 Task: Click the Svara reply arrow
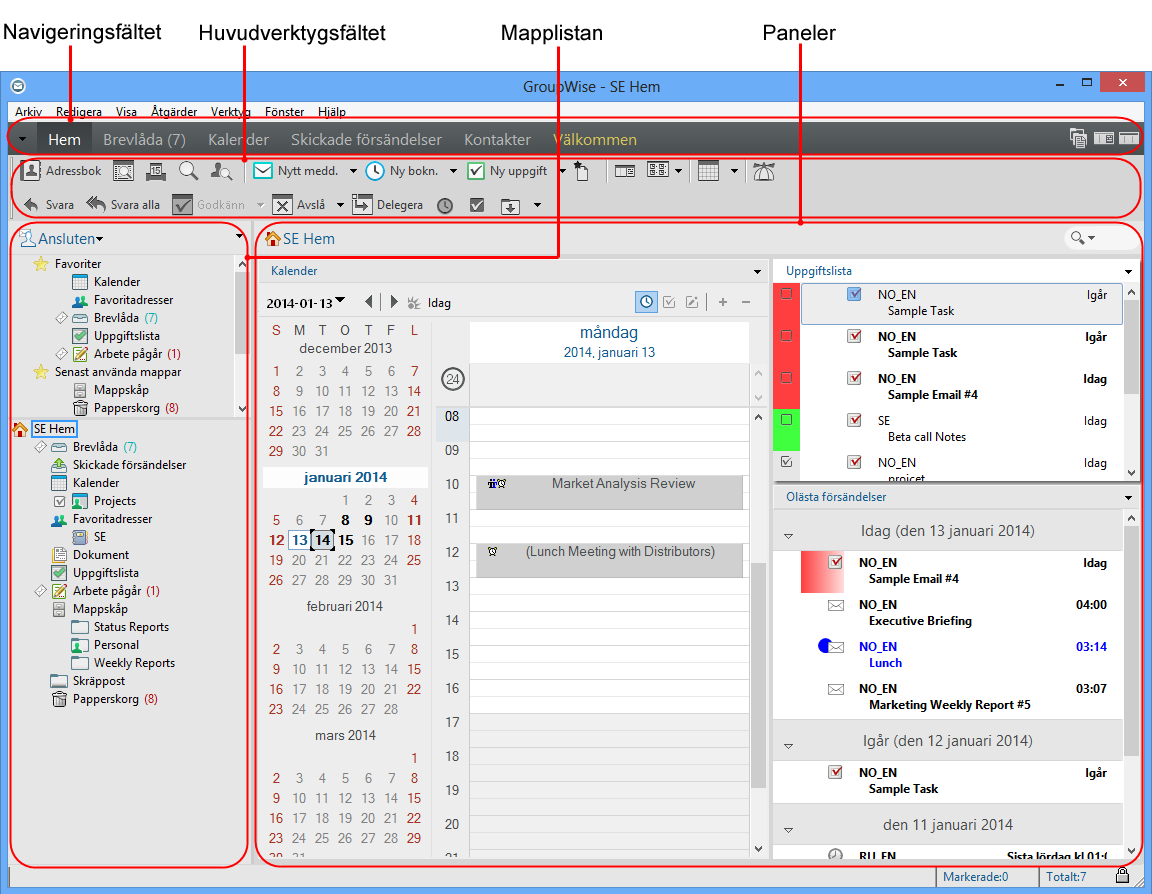pos(48,205)
